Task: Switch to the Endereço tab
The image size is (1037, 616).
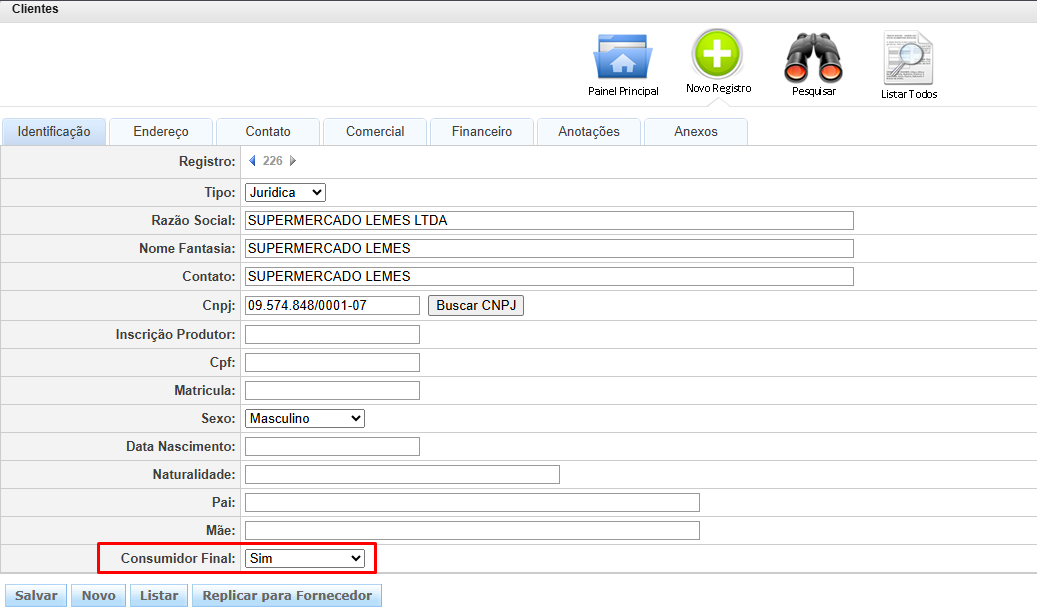Action: point(160,132)
